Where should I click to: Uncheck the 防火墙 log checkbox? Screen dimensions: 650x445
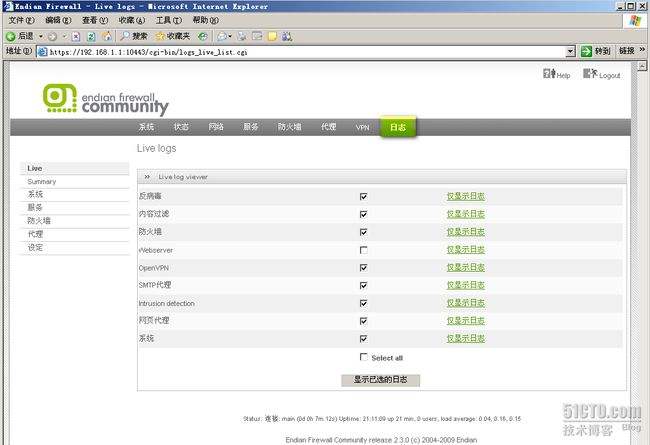(364, 232)
